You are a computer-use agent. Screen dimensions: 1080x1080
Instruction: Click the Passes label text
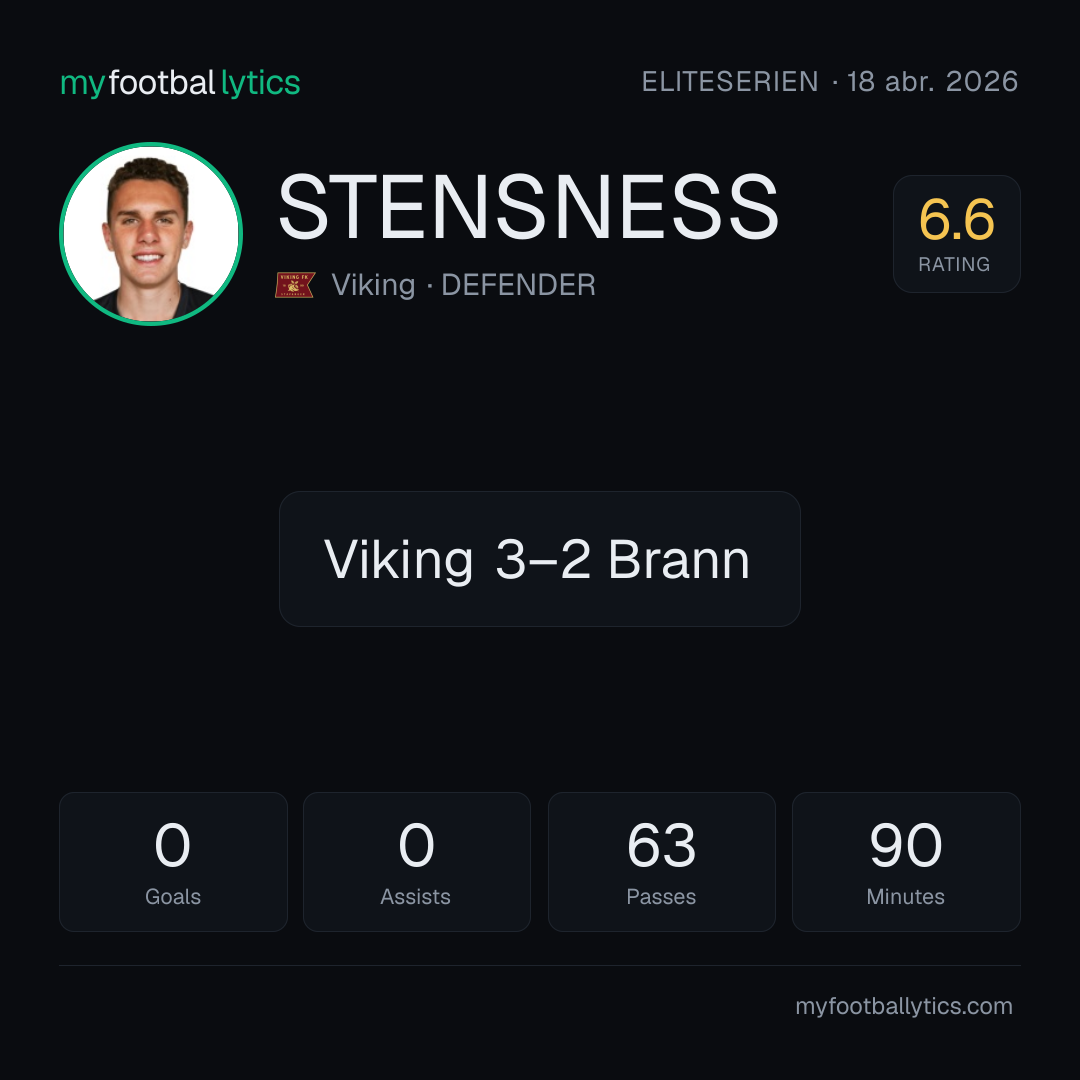pyautogui.click(x=661, y=897)
